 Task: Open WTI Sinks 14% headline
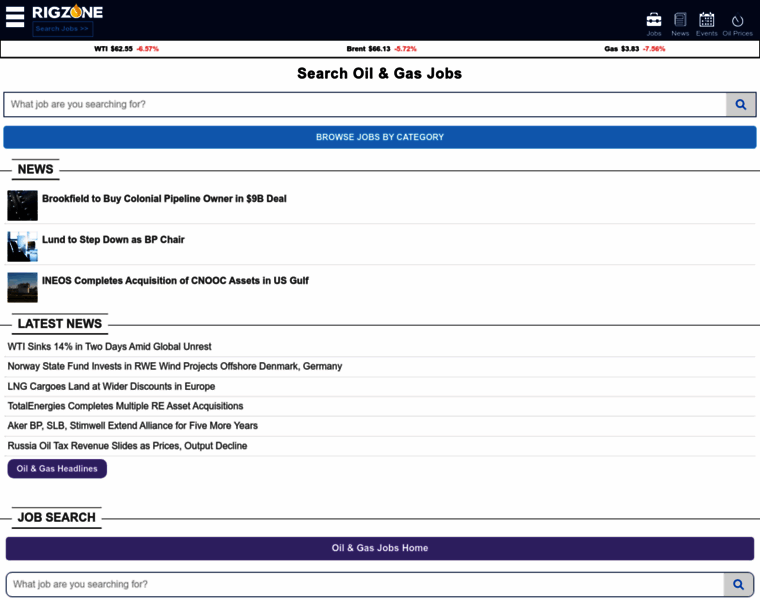pyautogui.click(x=109, y=346)
